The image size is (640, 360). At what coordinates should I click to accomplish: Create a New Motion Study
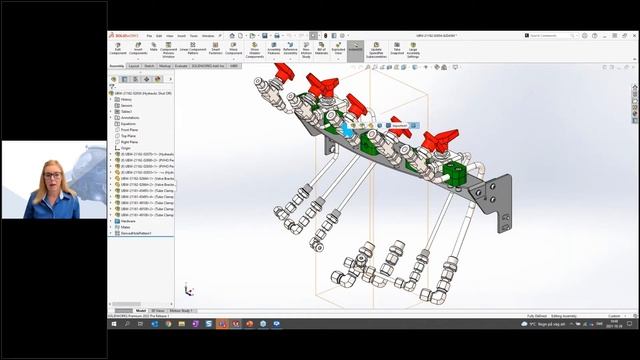click(306, 50)
